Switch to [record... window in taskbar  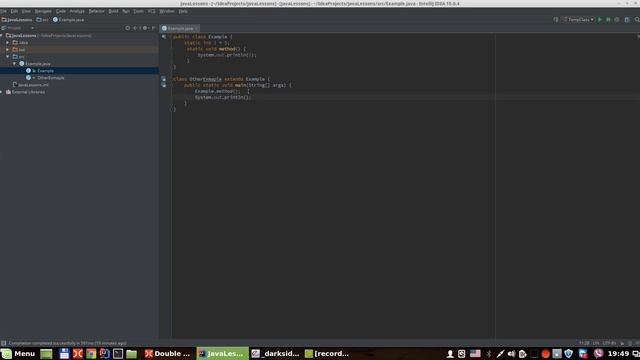click(x=327, y=353)
